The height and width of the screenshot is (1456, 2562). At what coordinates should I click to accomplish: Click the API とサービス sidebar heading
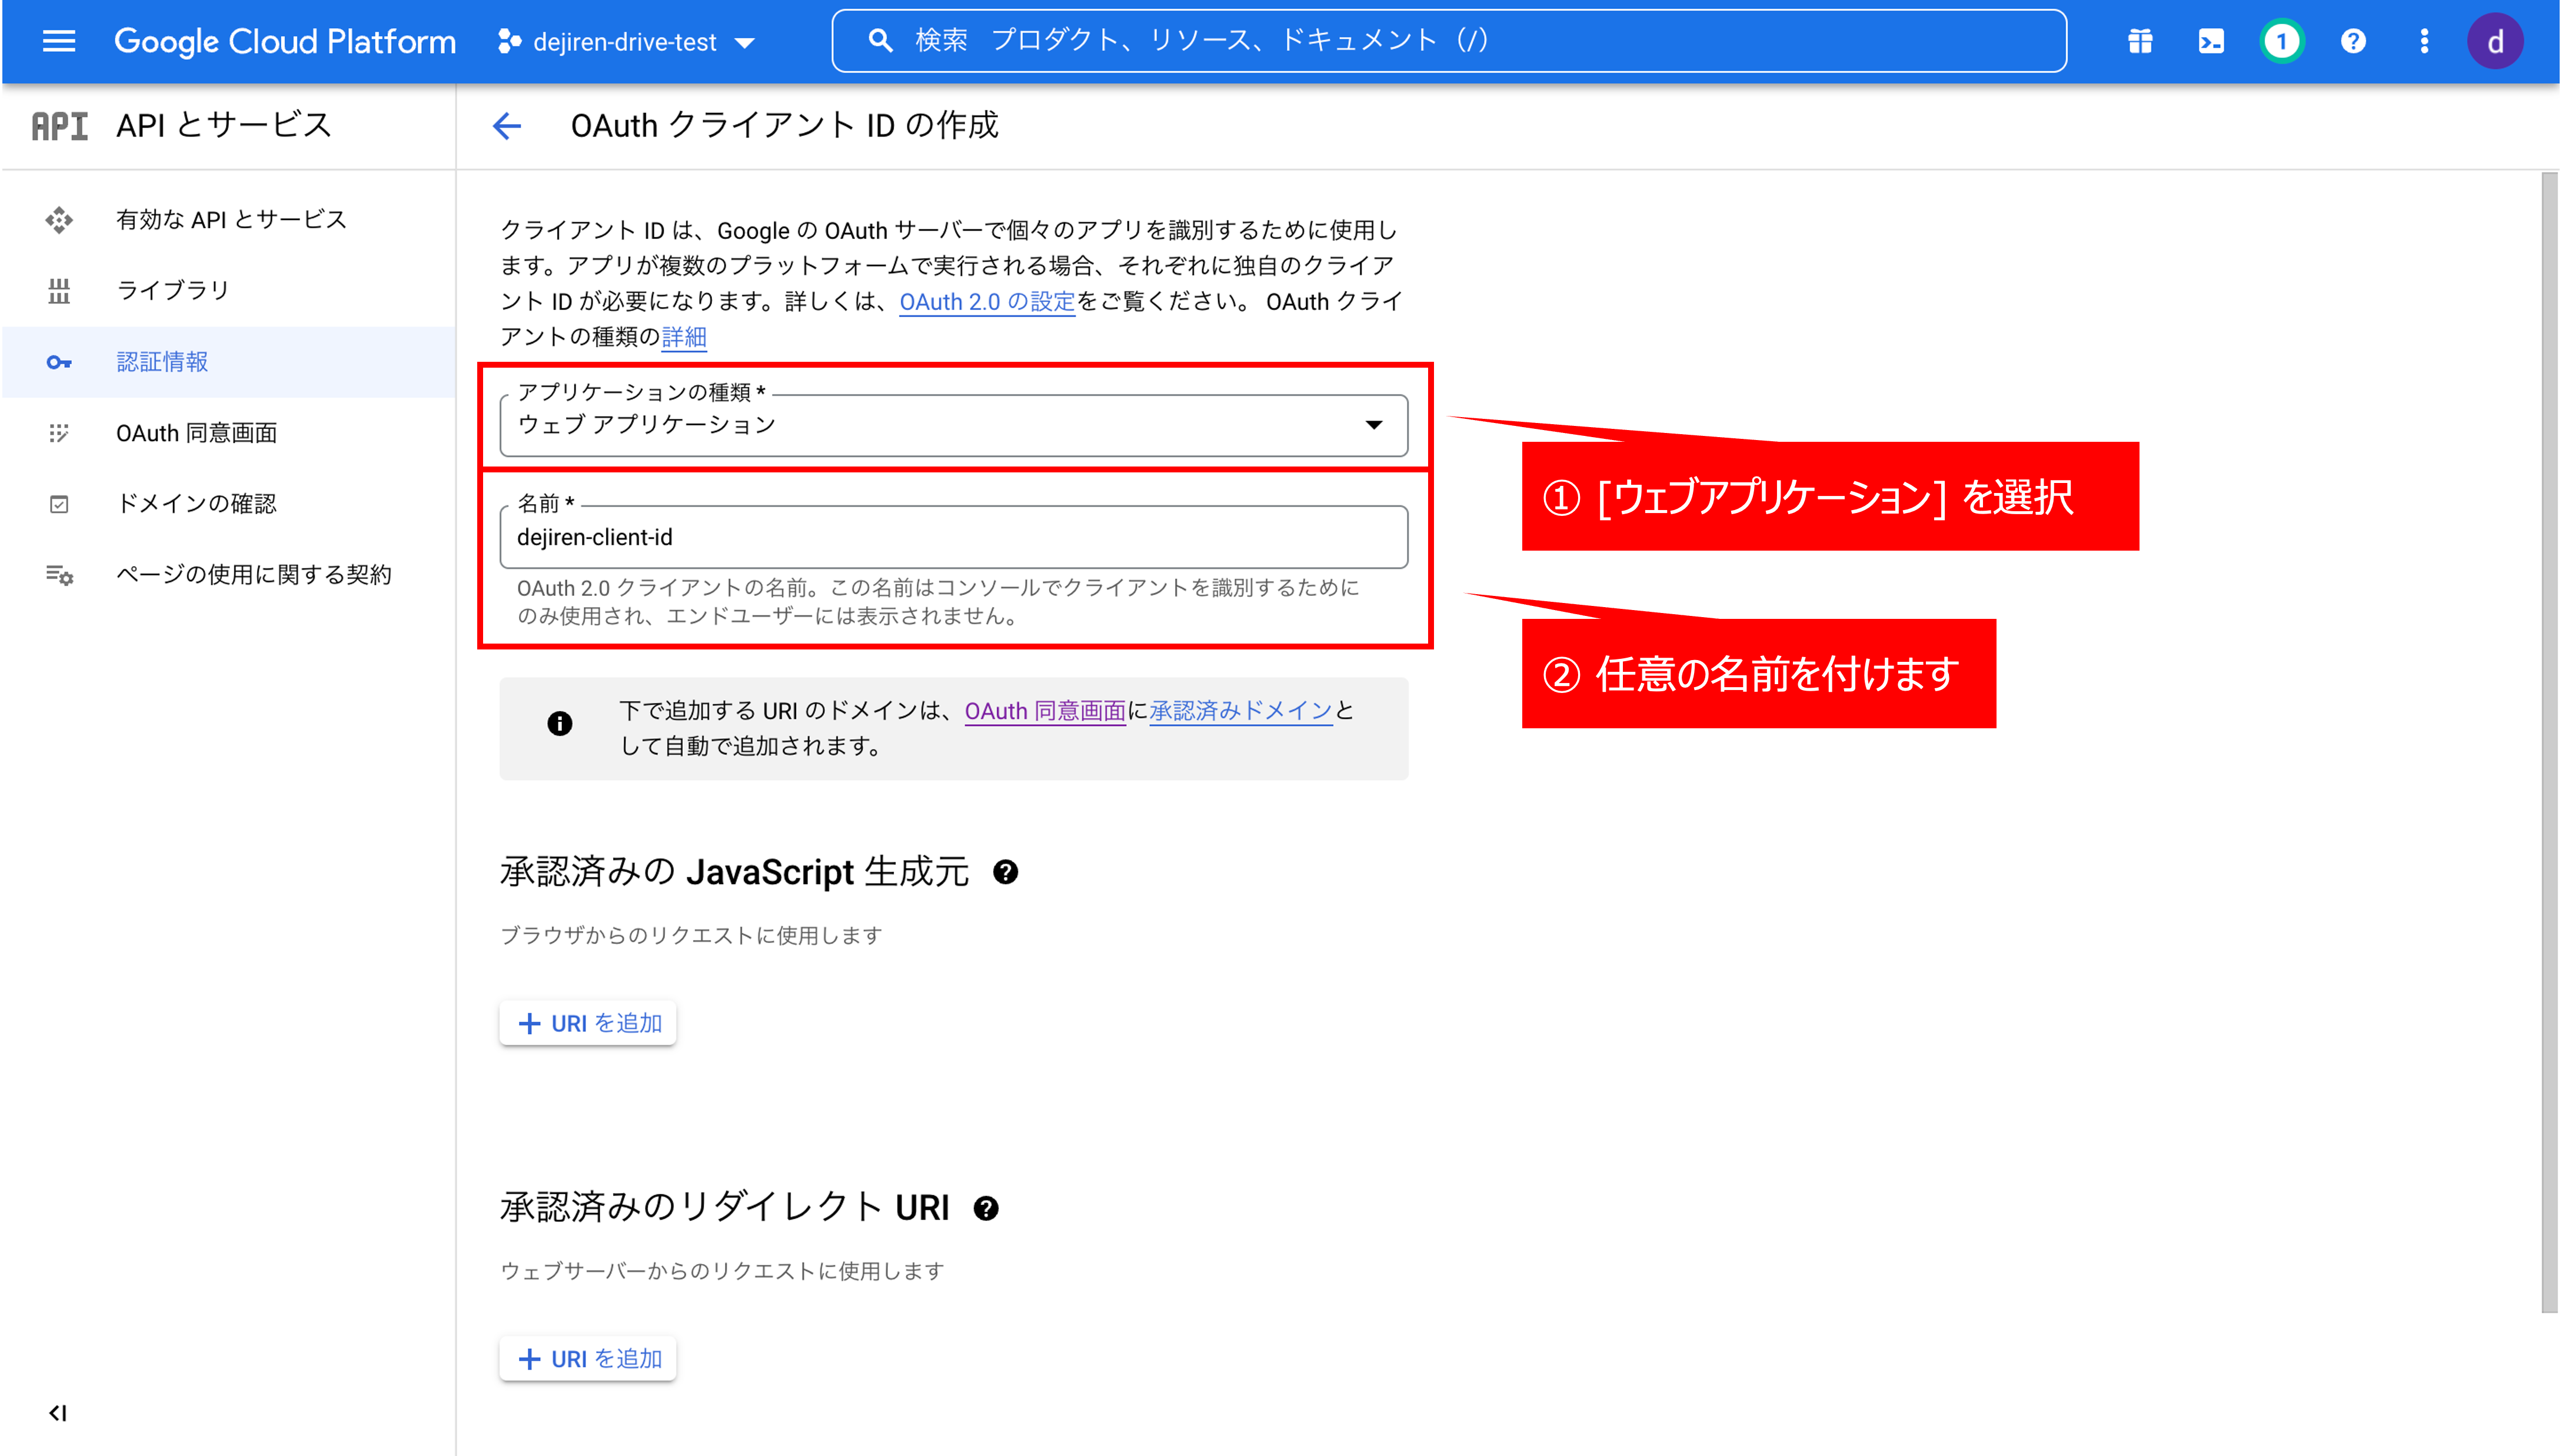click(224, 126)
